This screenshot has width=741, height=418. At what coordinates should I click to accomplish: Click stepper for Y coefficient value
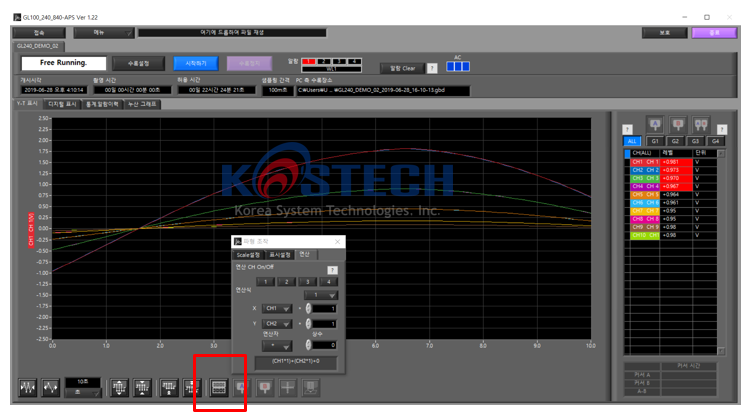tap(308, 324)
